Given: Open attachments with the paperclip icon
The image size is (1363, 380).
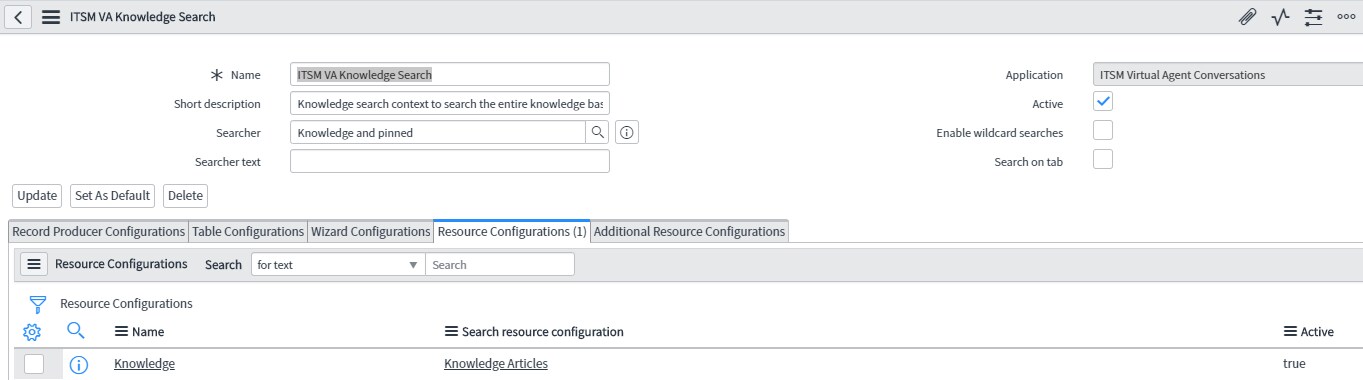Looking at the screenshot, I should click(x=1247, y=17).
